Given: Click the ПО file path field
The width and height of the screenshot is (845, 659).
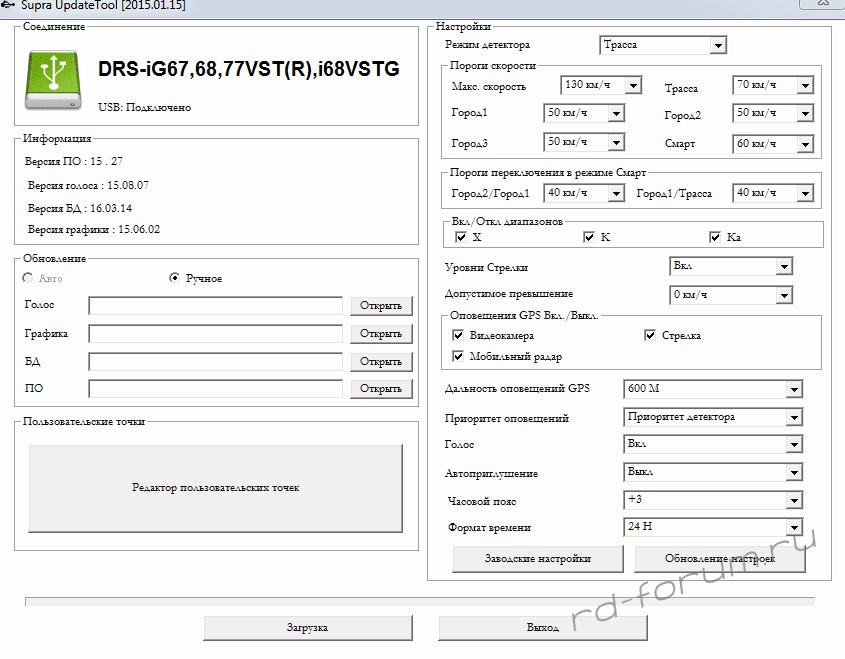Looking at the screenshot, I should pos(216,389).
